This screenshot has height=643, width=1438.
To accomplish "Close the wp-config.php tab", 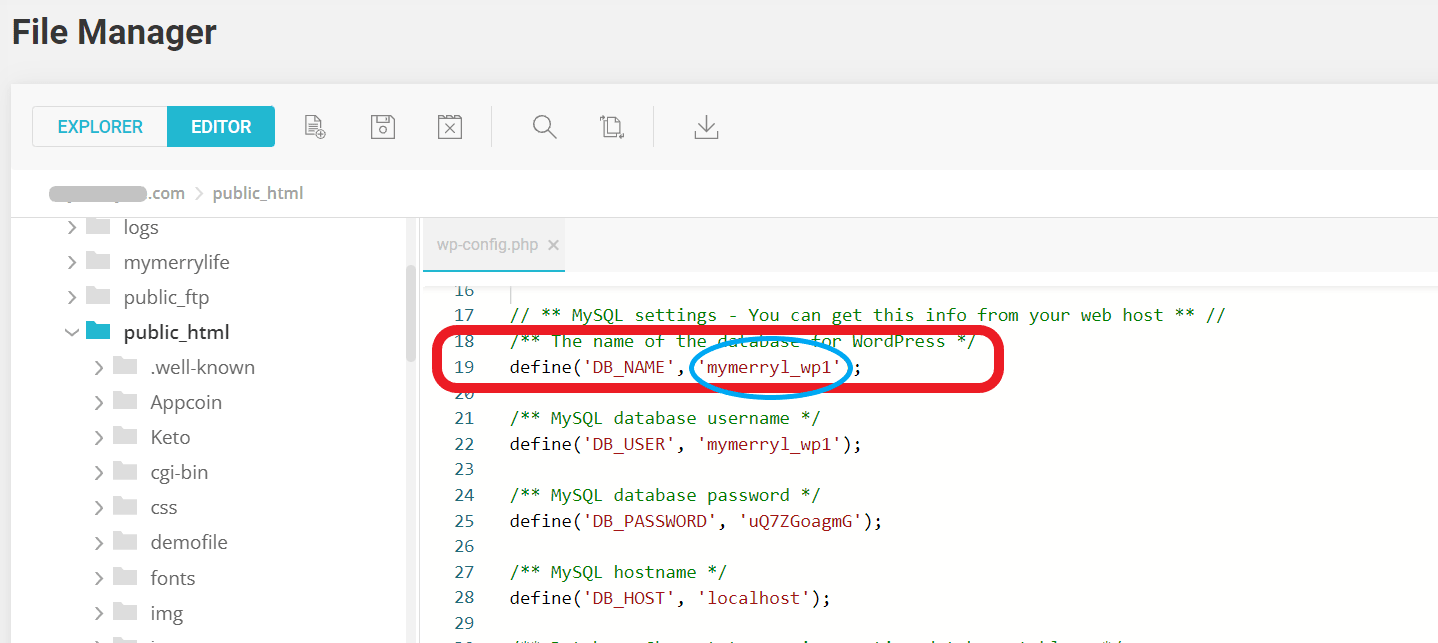I will click(x=554, y=245).
